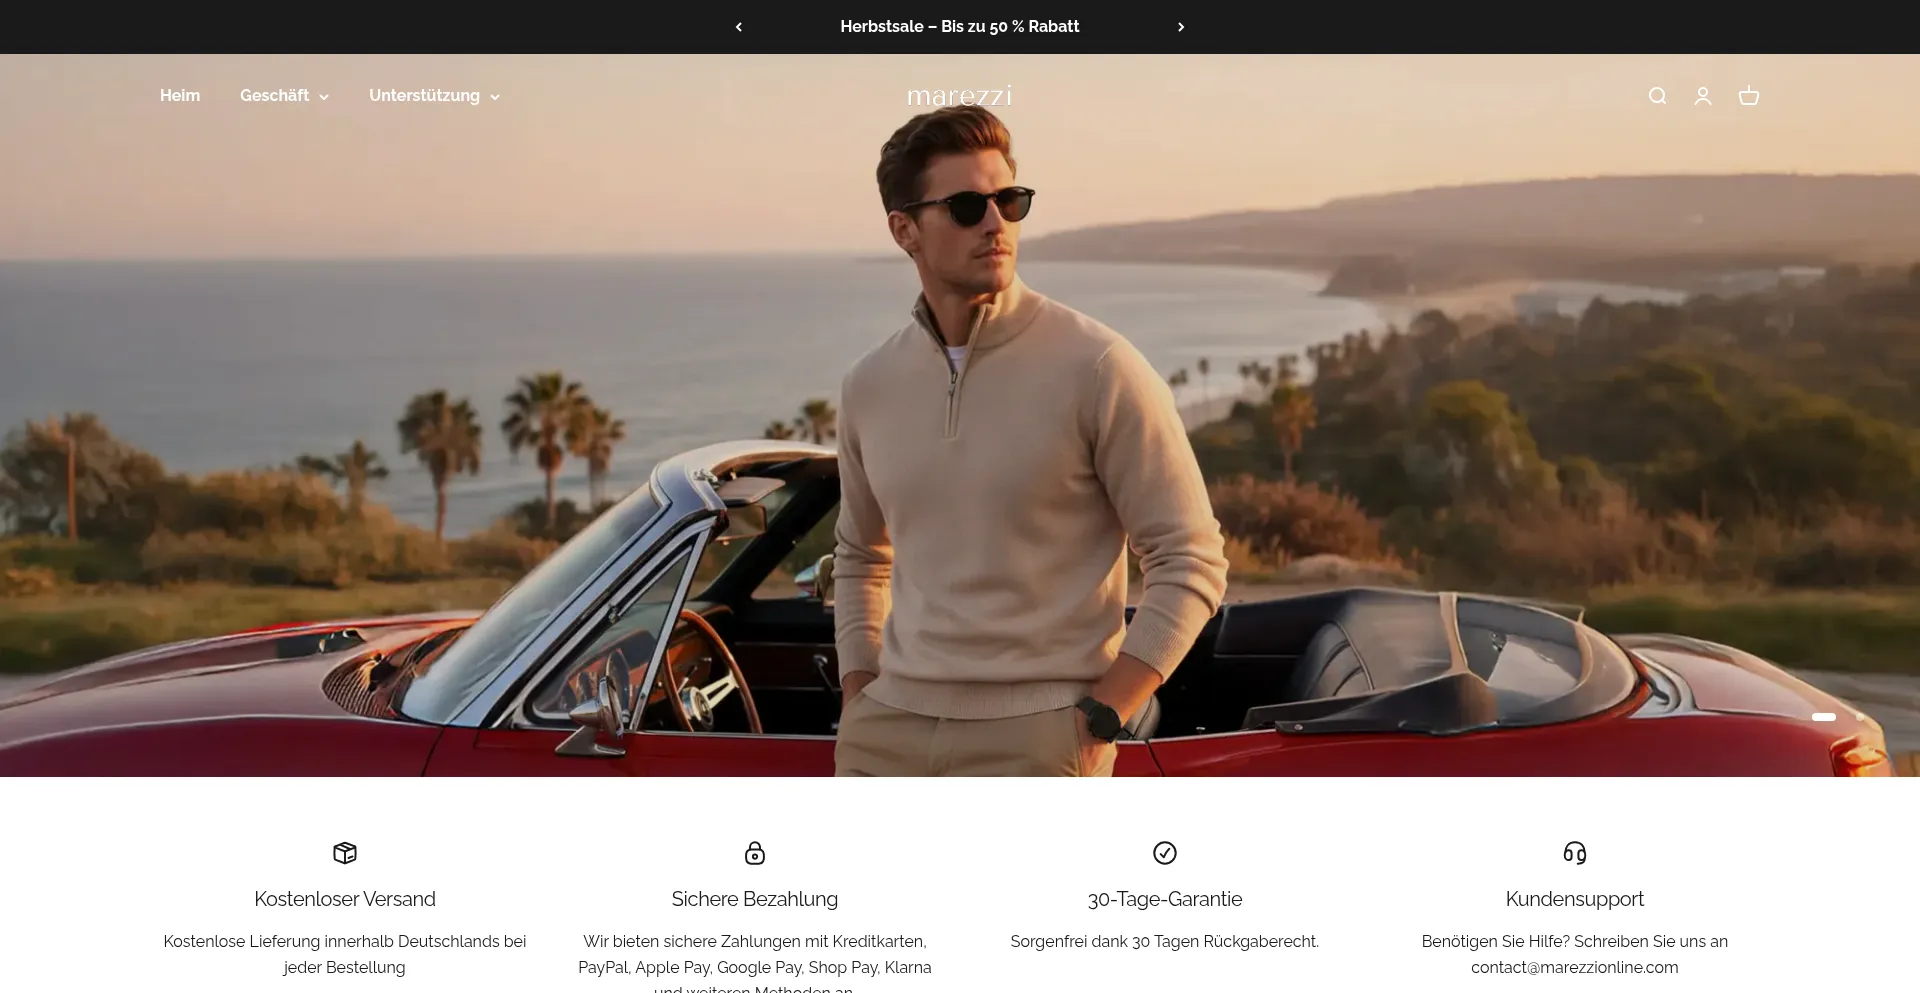Viewport: 1920px width, 993px height.
Task: Click the Herbstsale 50 % Rabatt announcement
Action: 960,27
